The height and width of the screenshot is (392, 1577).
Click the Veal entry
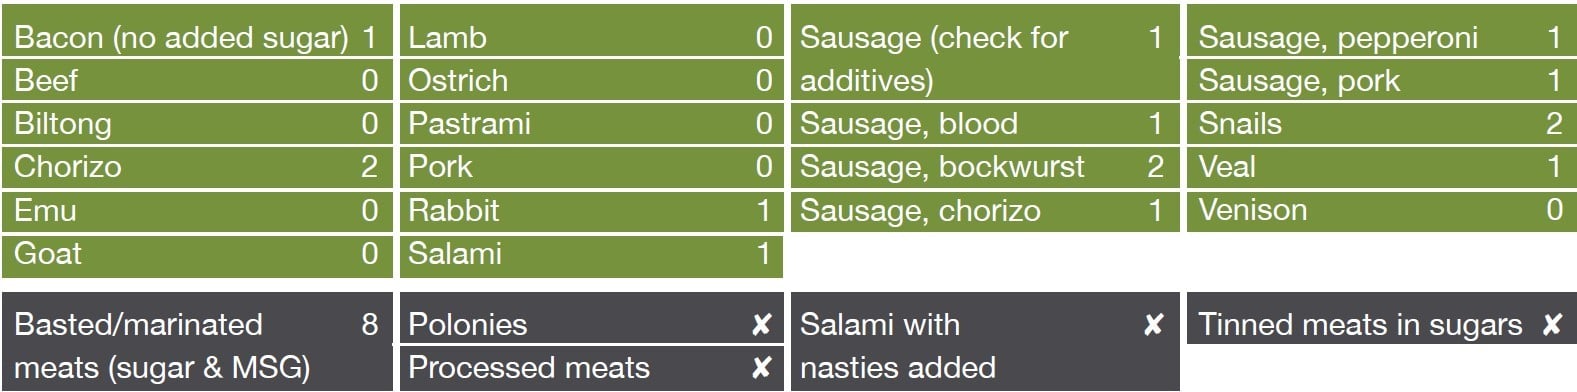click(1381, 166)
